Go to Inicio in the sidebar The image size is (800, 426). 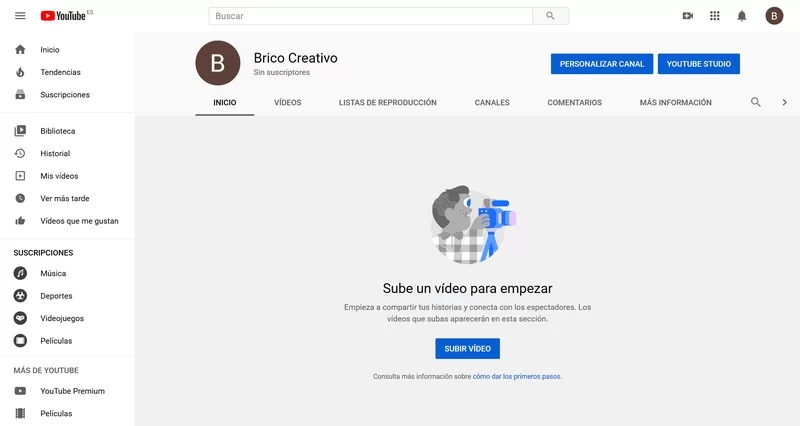pyautogui.click(x=67, y=49)
